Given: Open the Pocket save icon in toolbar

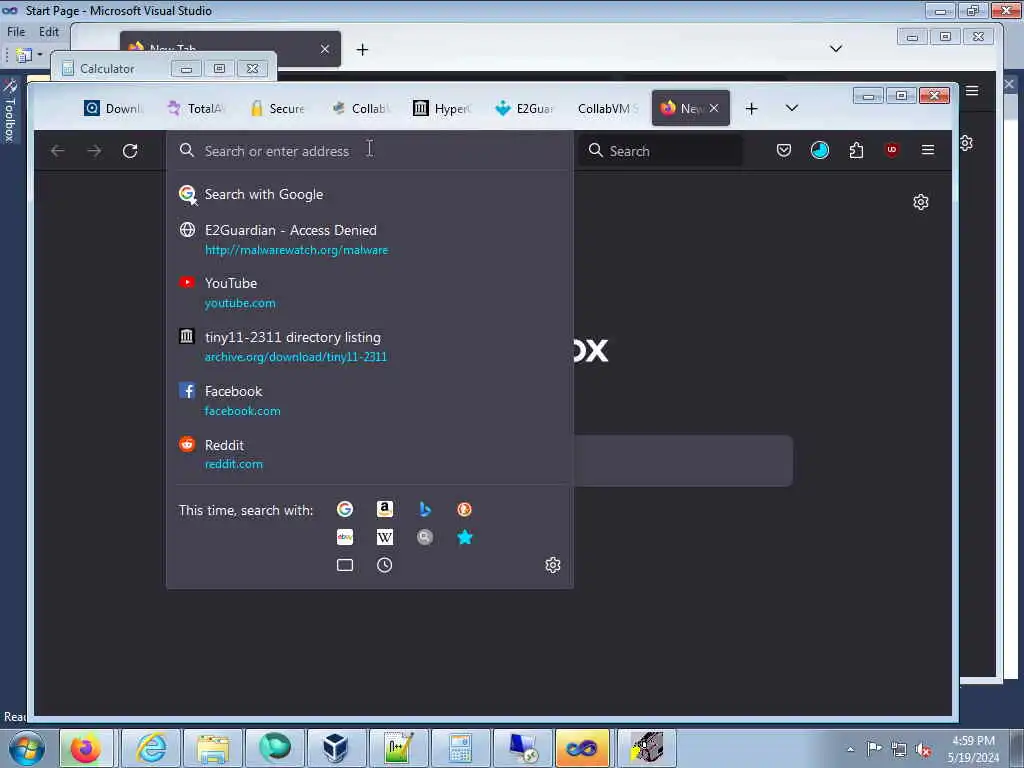Looking at the screenshot, I should pos(784,150).
